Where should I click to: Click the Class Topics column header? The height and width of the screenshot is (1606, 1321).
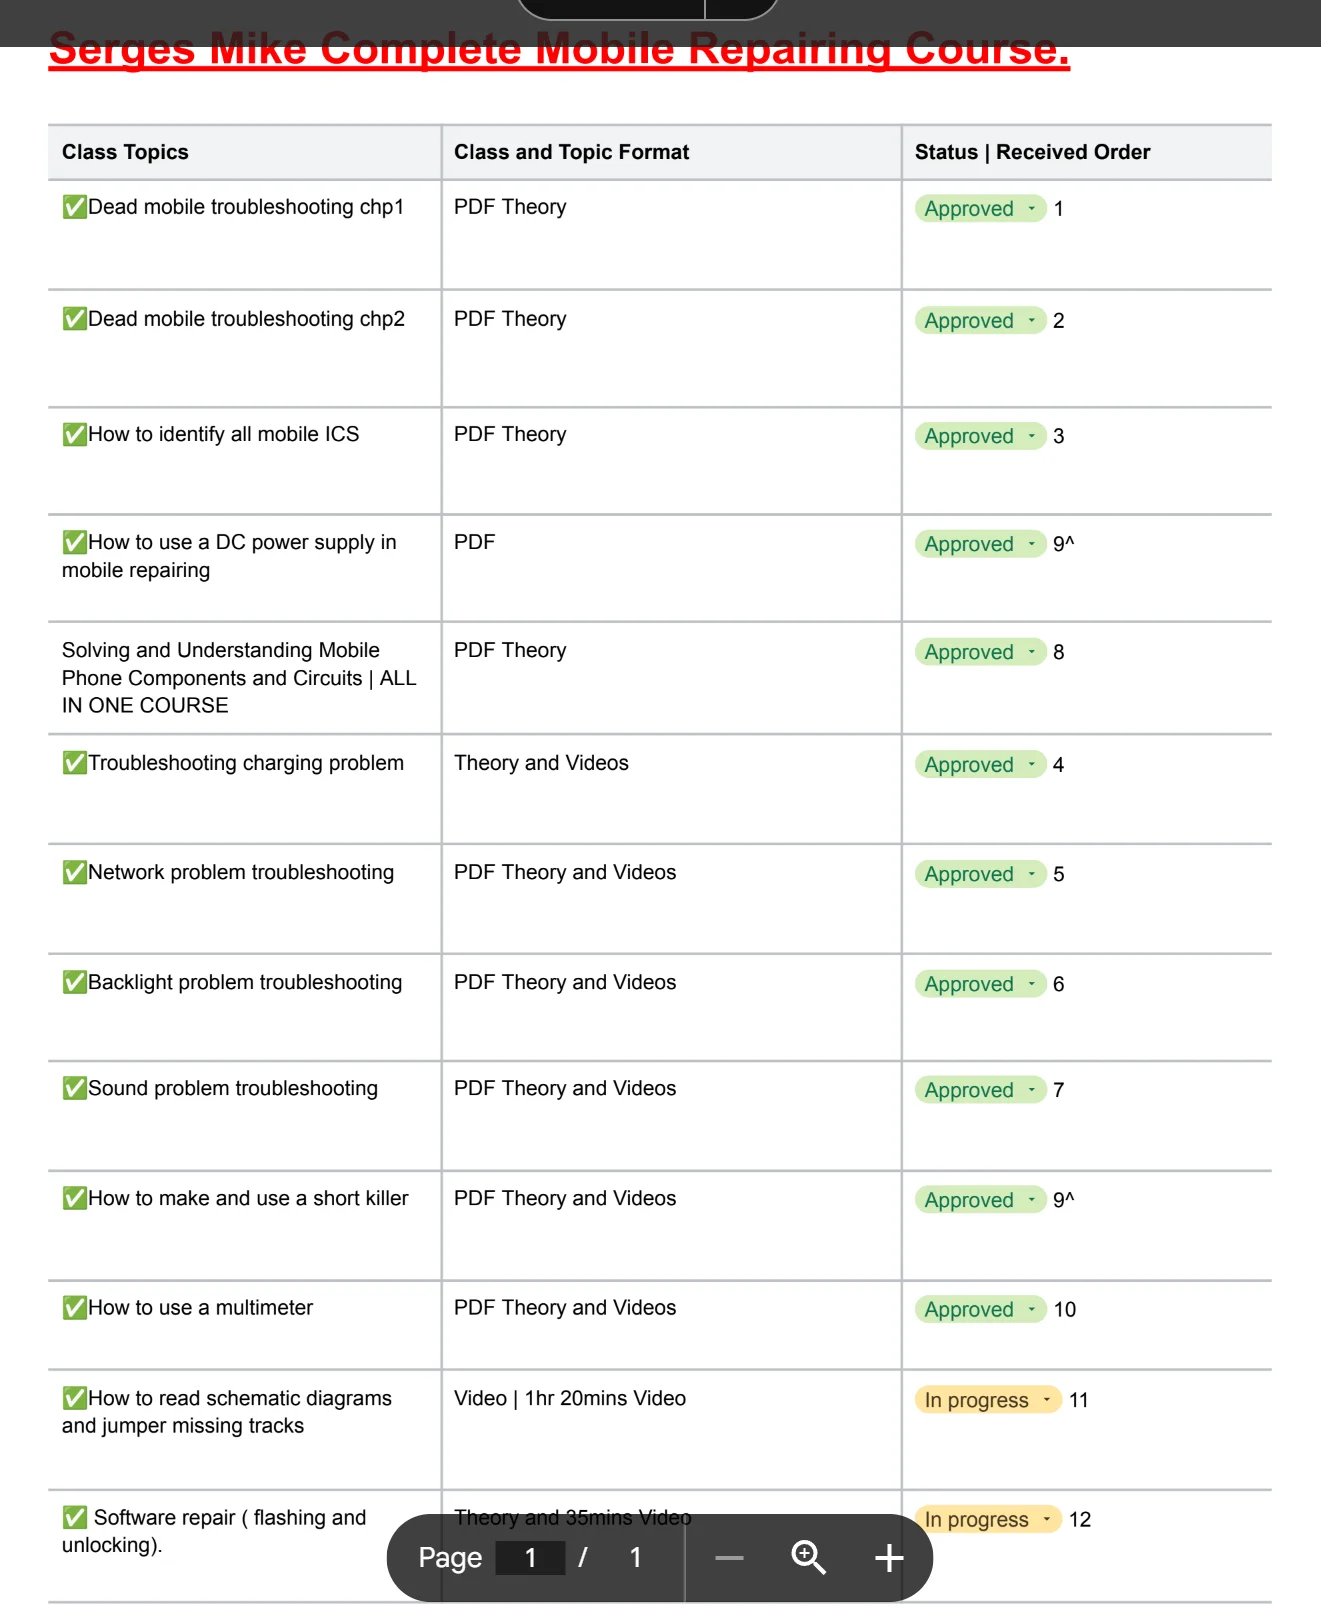pos(125,152)
